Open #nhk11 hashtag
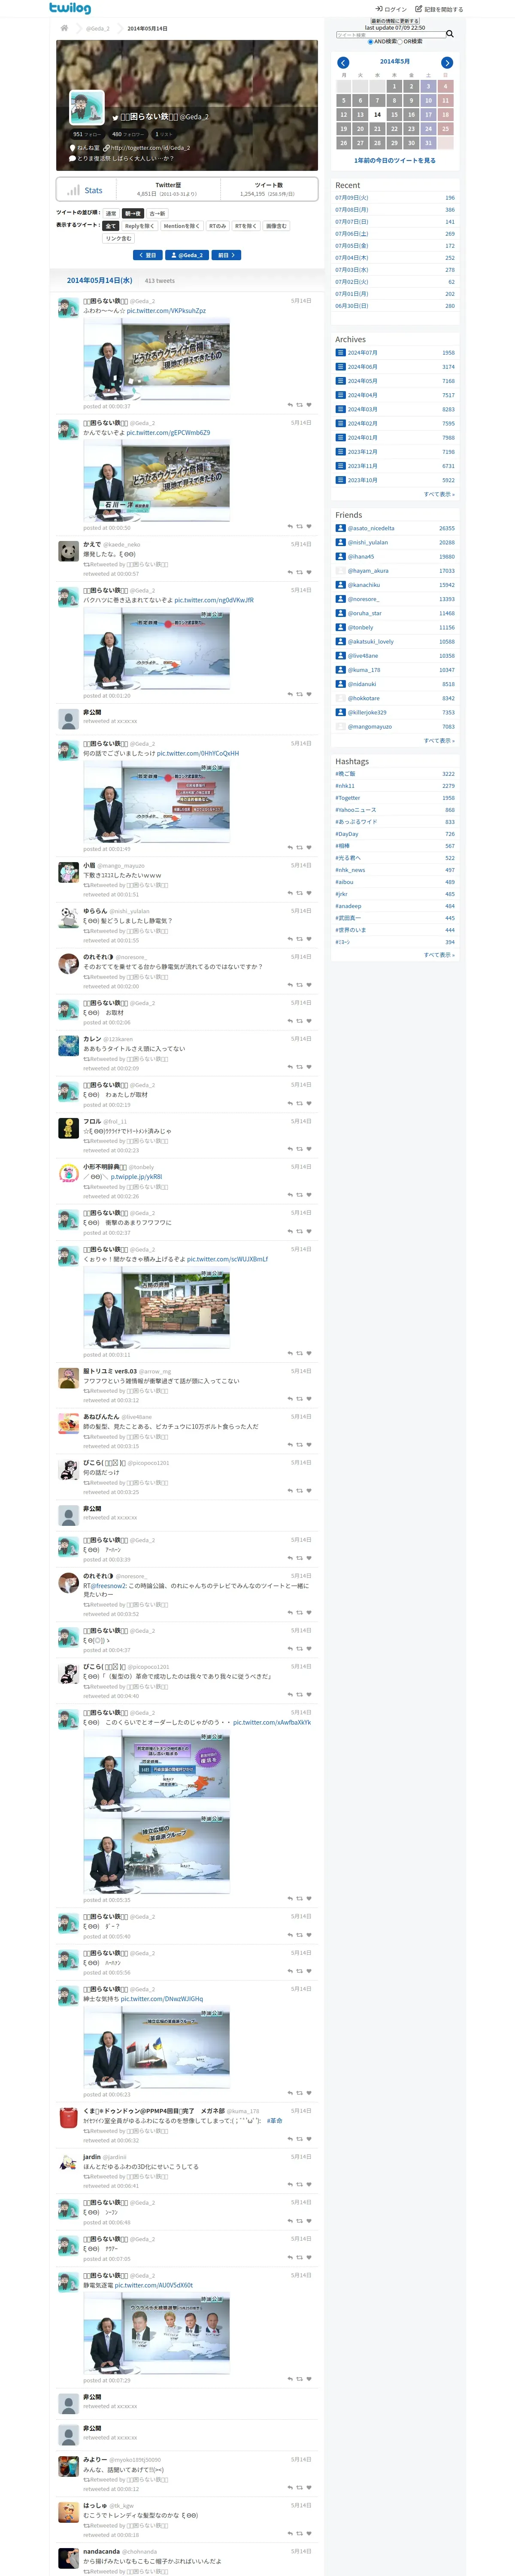 tap(345, 786)
